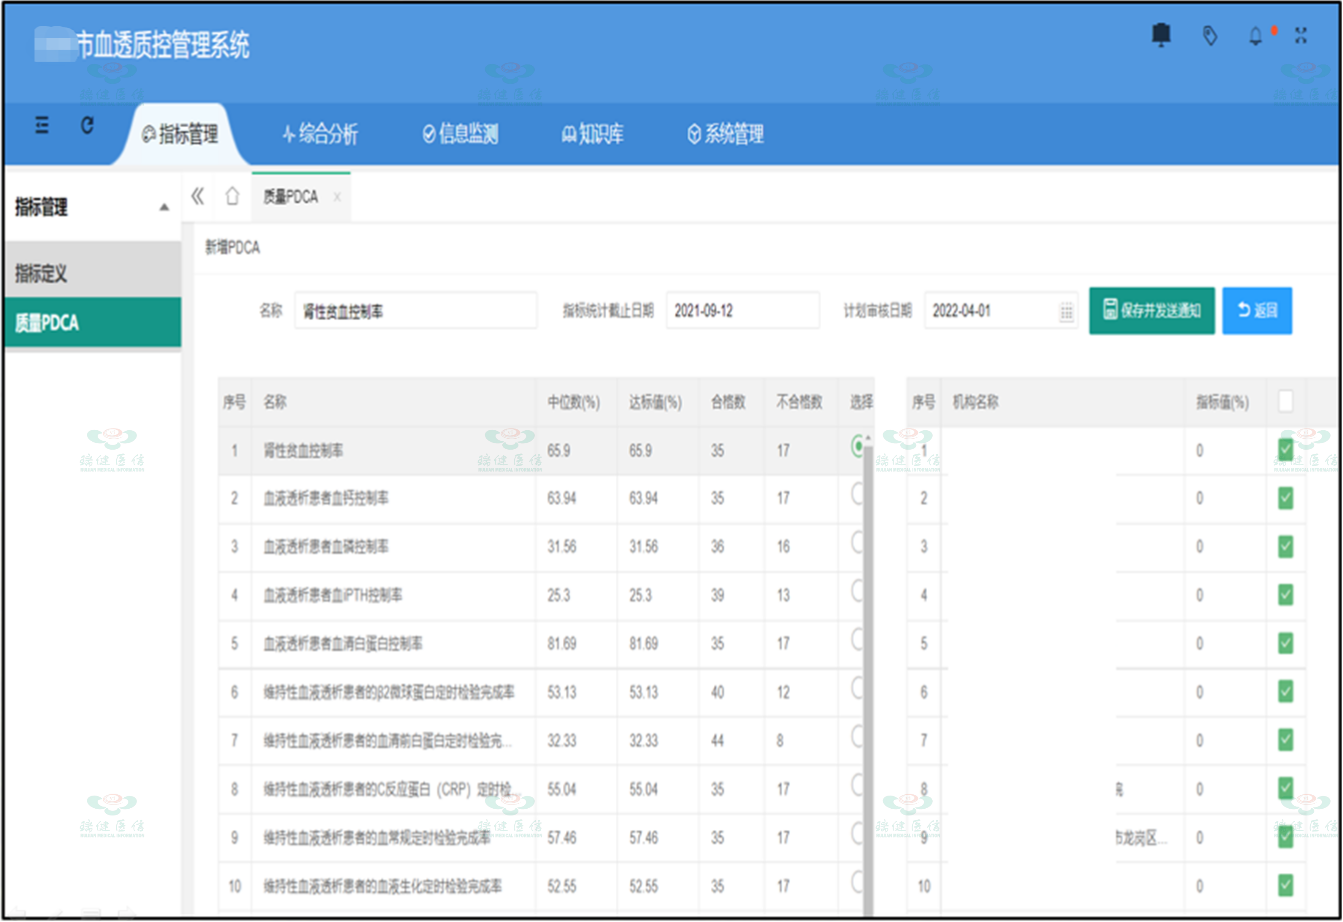Click the refresh icon in nav bar
The image size is (1343, 922).
87,125
